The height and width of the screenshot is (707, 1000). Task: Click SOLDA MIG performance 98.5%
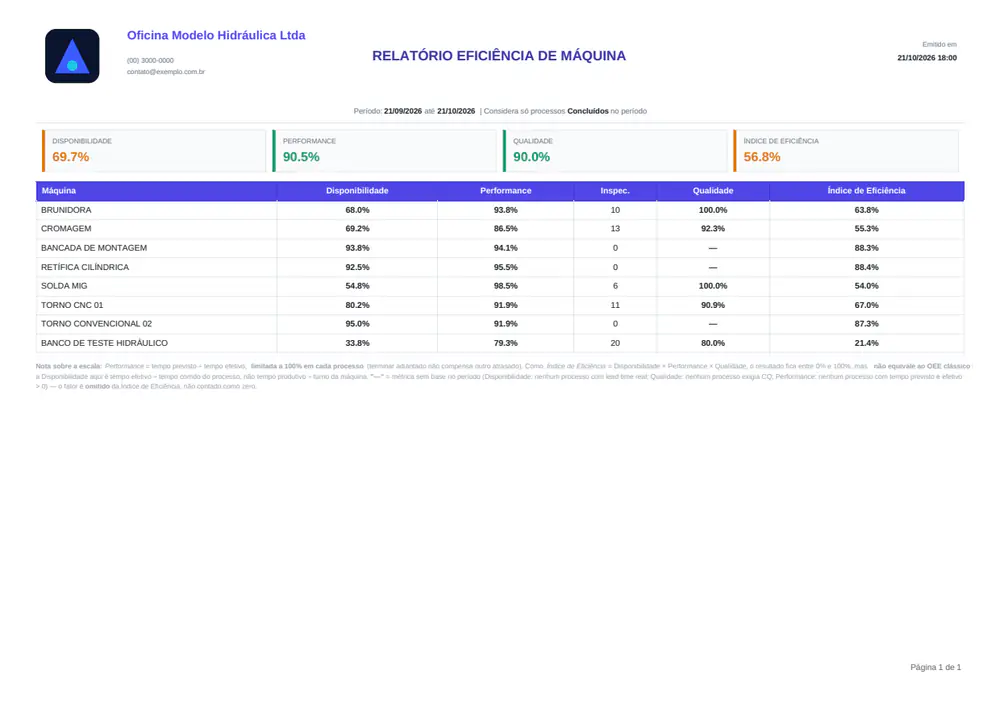(x=506, y=286)
